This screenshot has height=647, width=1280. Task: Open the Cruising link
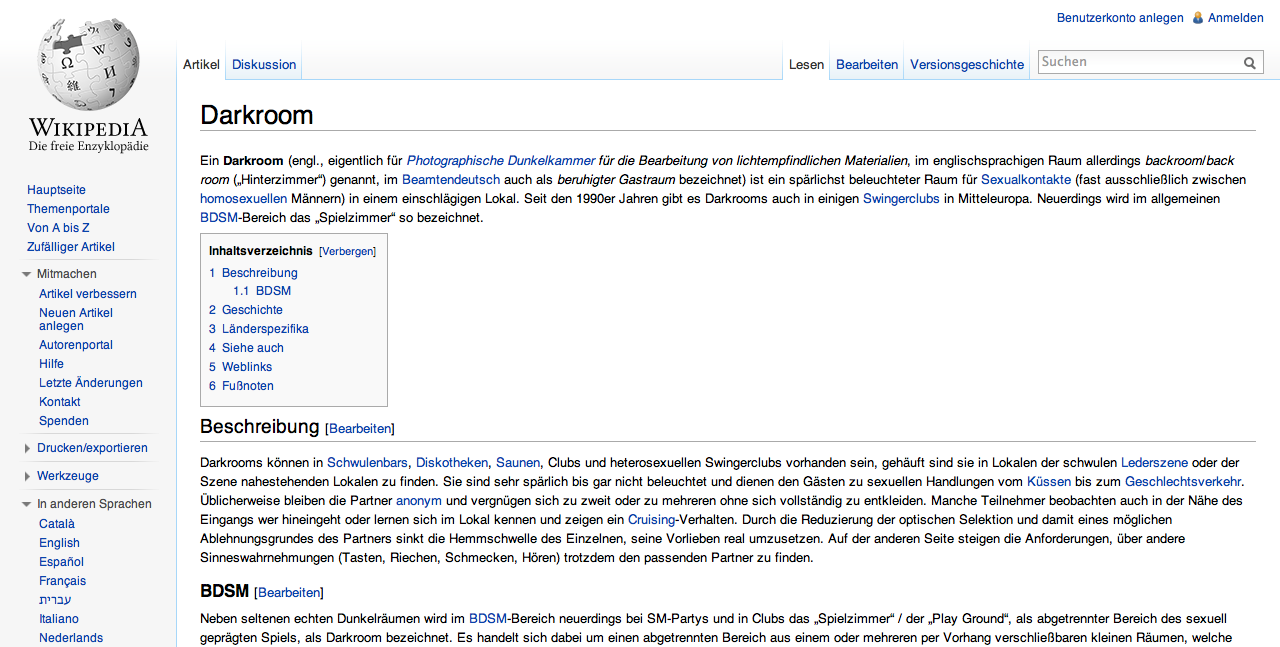[651, 520]
